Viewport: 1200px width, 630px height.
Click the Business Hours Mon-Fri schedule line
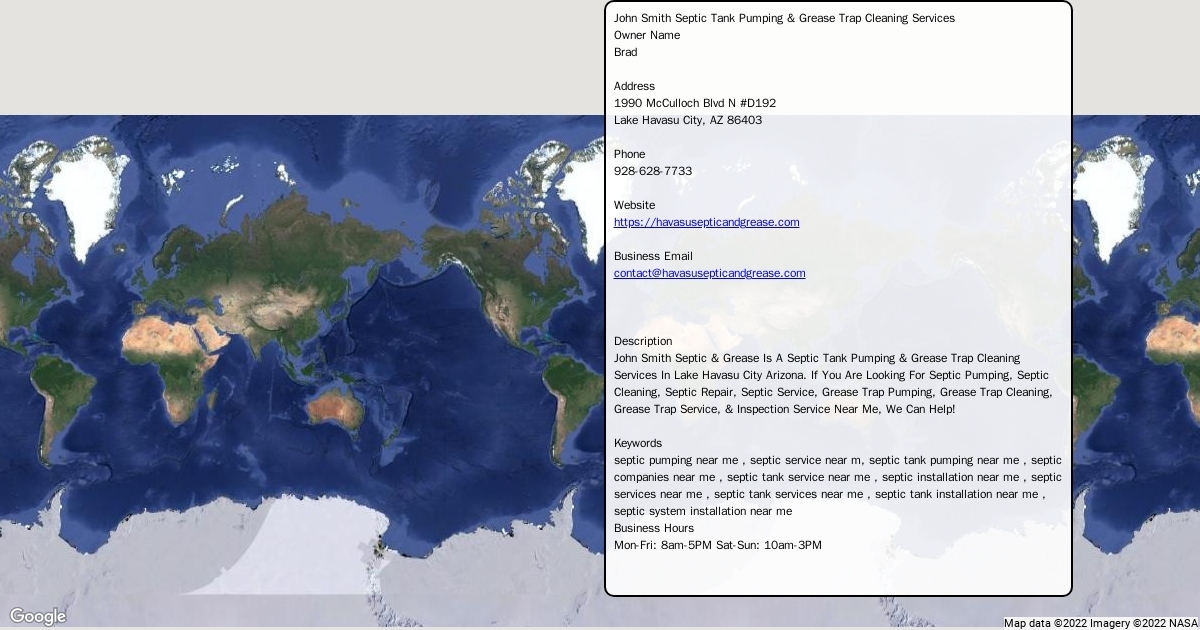717,545
